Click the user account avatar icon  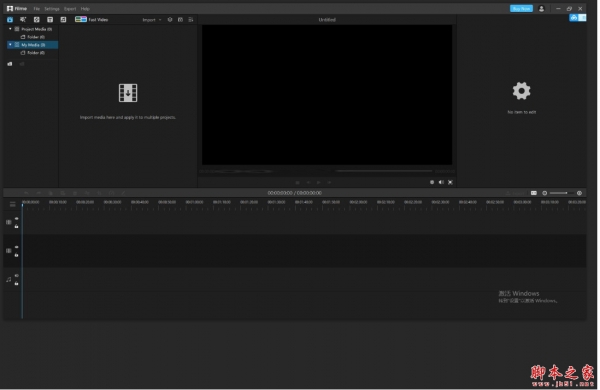click(541, 9)
